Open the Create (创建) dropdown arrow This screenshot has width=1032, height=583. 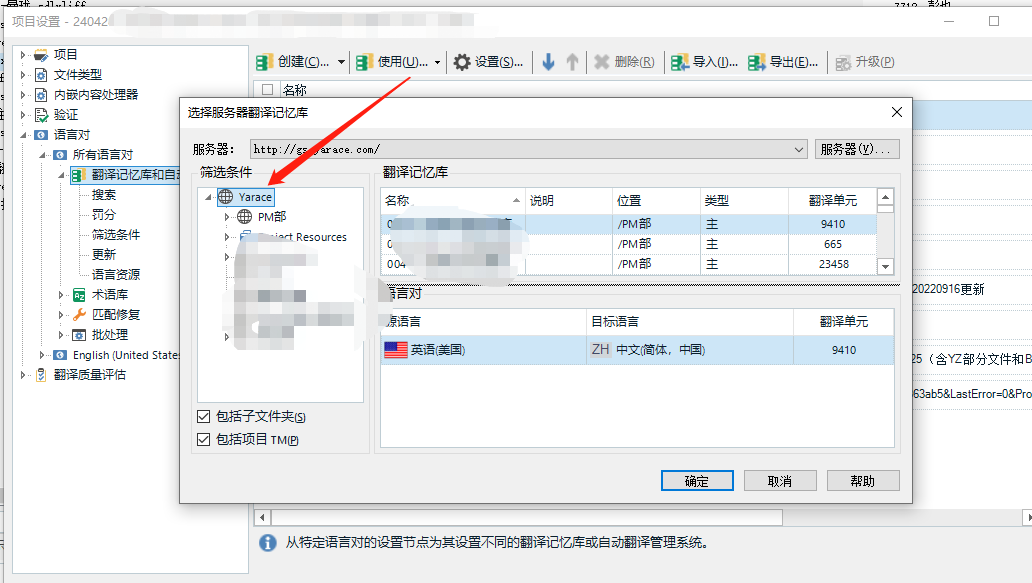pyautogui.click(x=341, y=62)
